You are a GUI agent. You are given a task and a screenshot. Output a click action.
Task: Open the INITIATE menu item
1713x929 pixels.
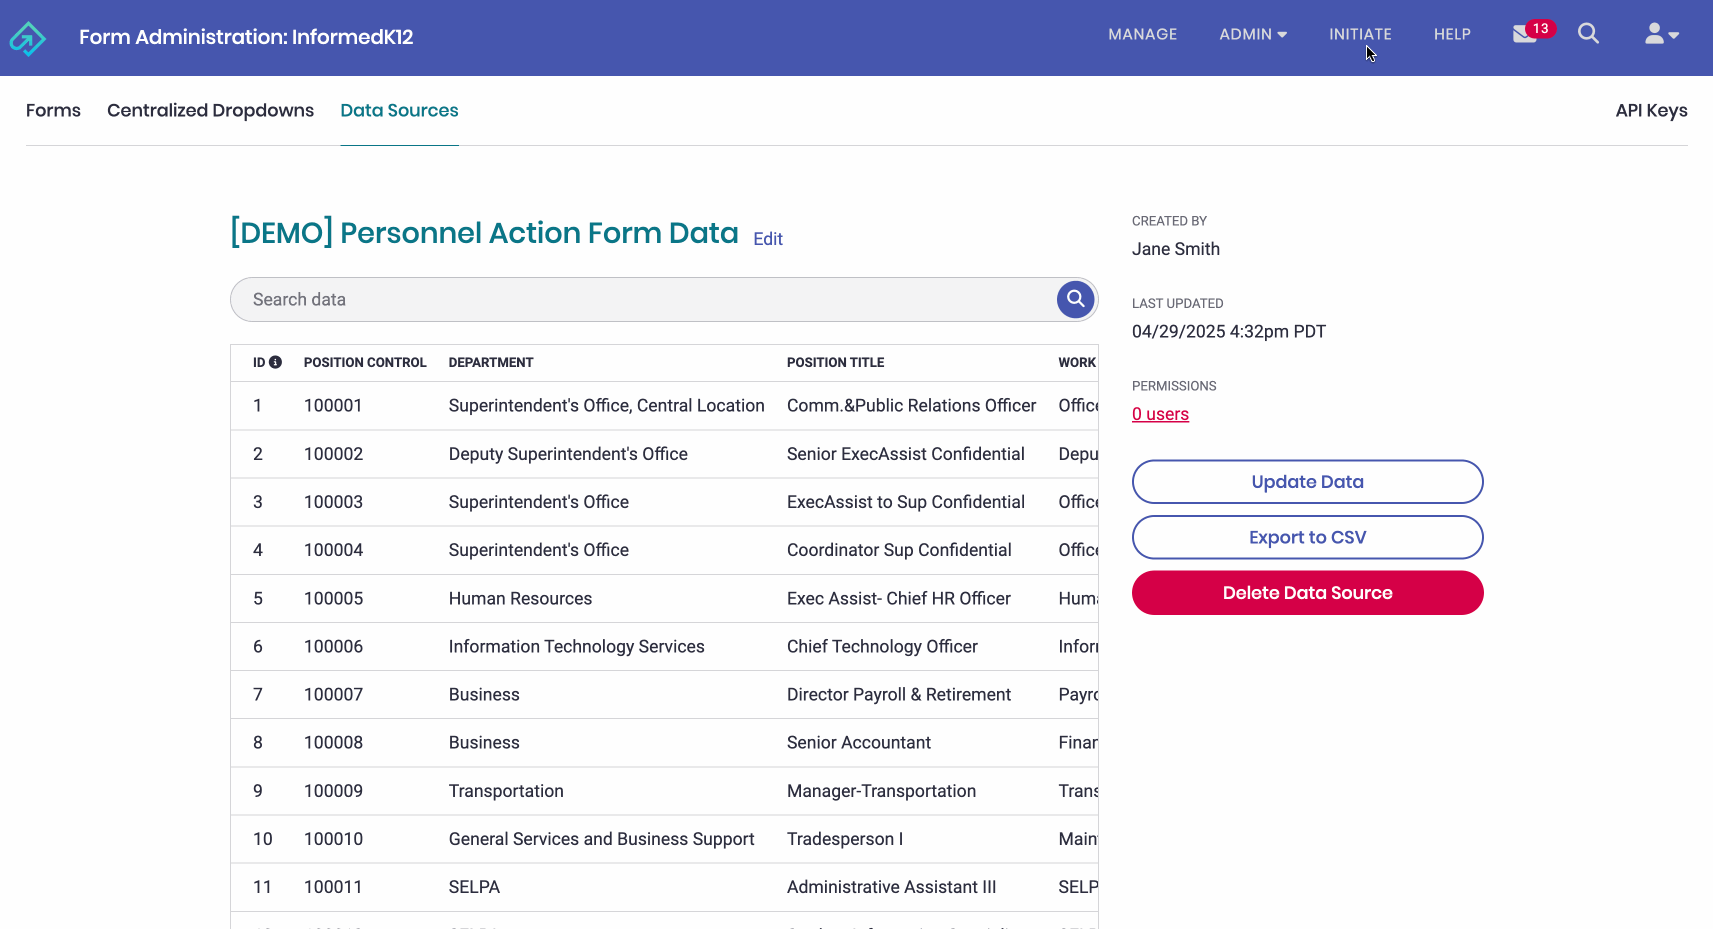pos(1360,34)
